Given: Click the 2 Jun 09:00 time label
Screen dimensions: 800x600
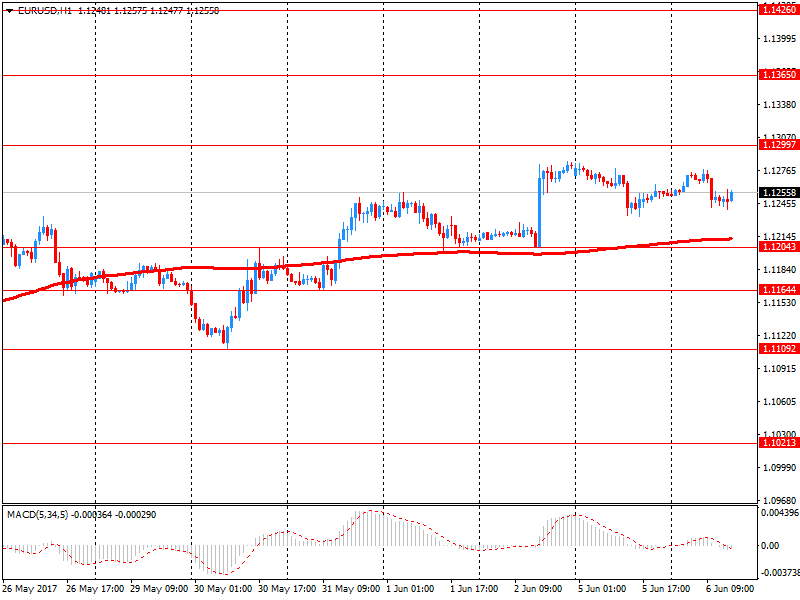Looking at the screenshot, I should click(538, 589).
